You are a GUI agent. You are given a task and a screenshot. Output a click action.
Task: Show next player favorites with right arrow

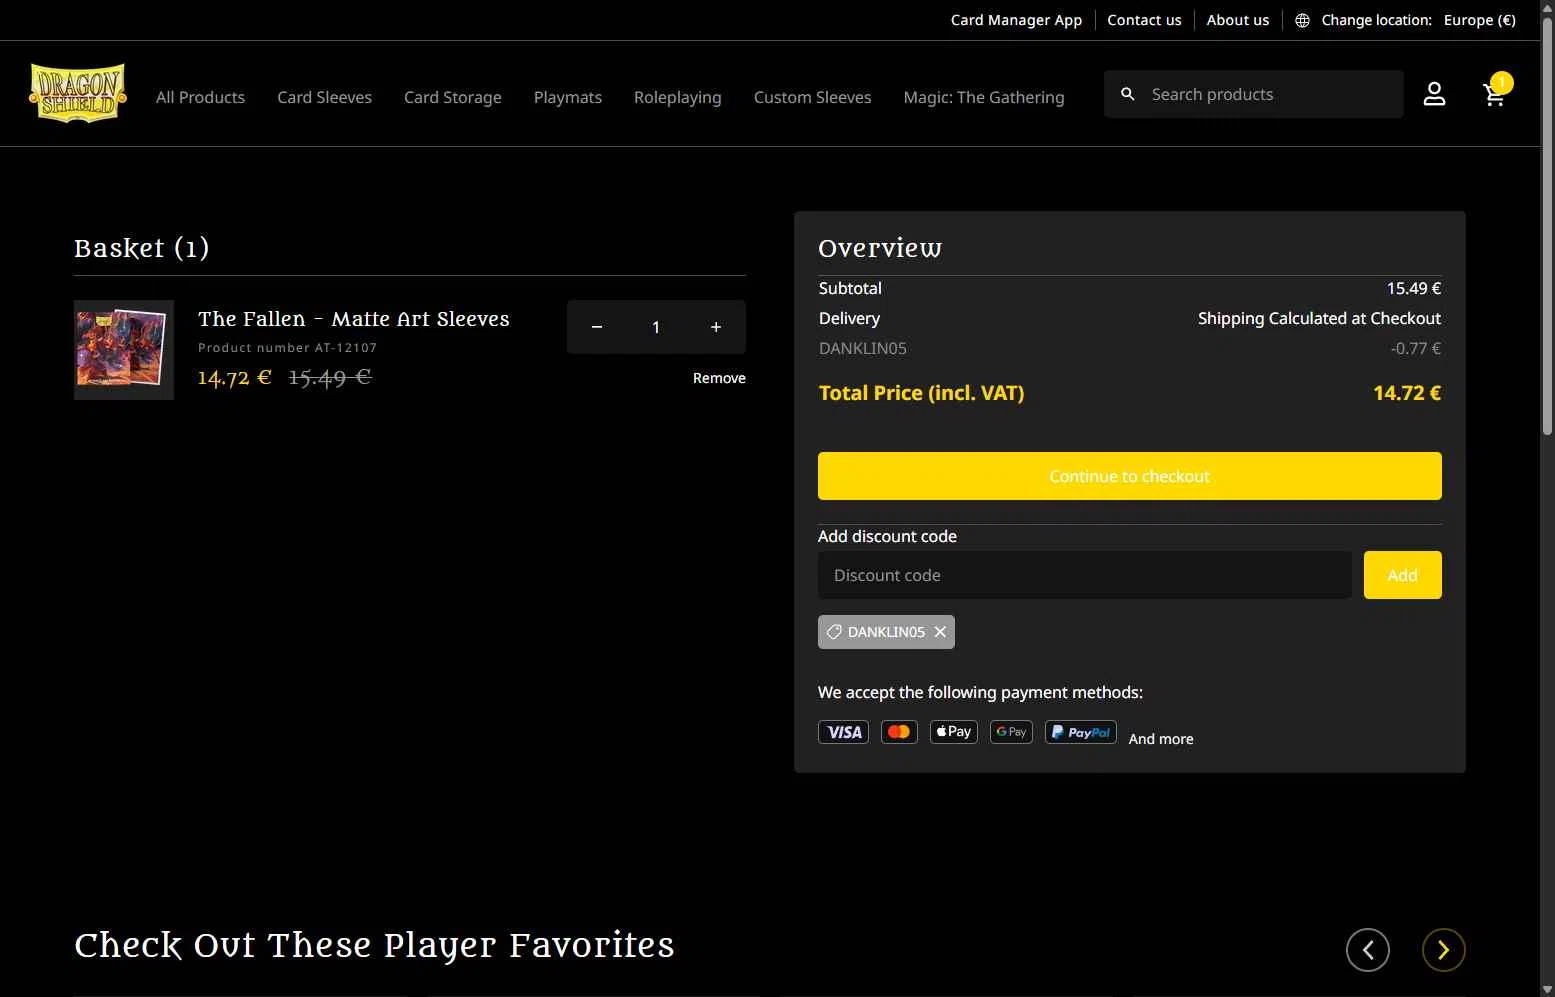pos(1444,950)
